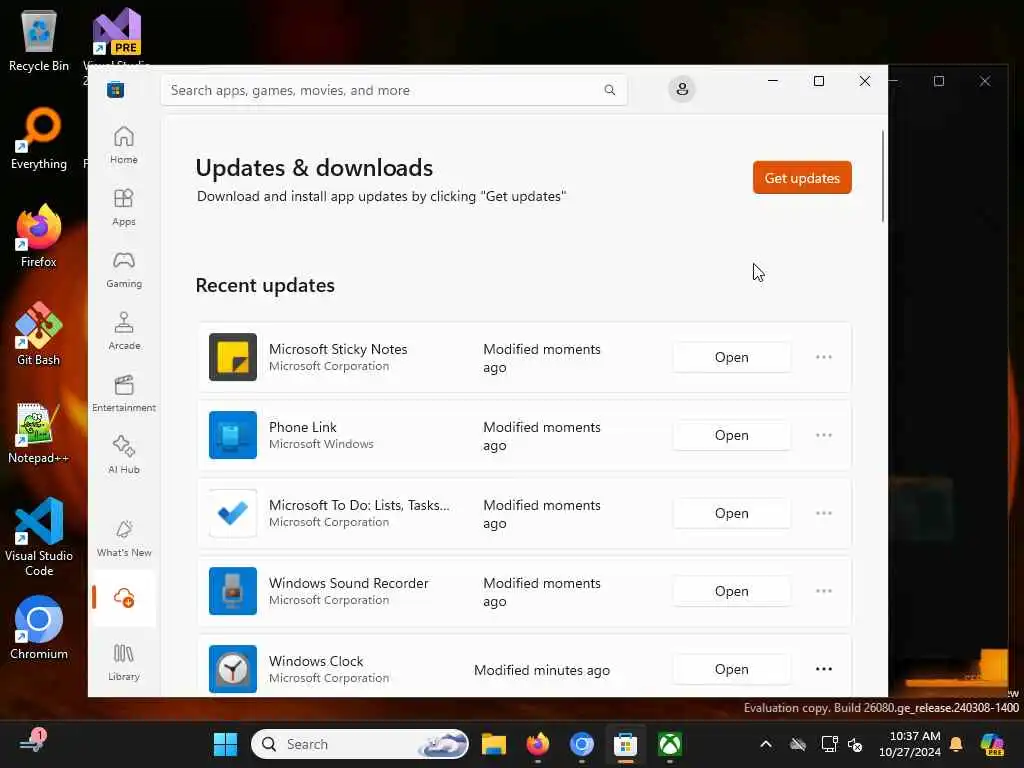Click Chromium icon in the taskbar
This screenshot has height=768, width=1024.
581,744
